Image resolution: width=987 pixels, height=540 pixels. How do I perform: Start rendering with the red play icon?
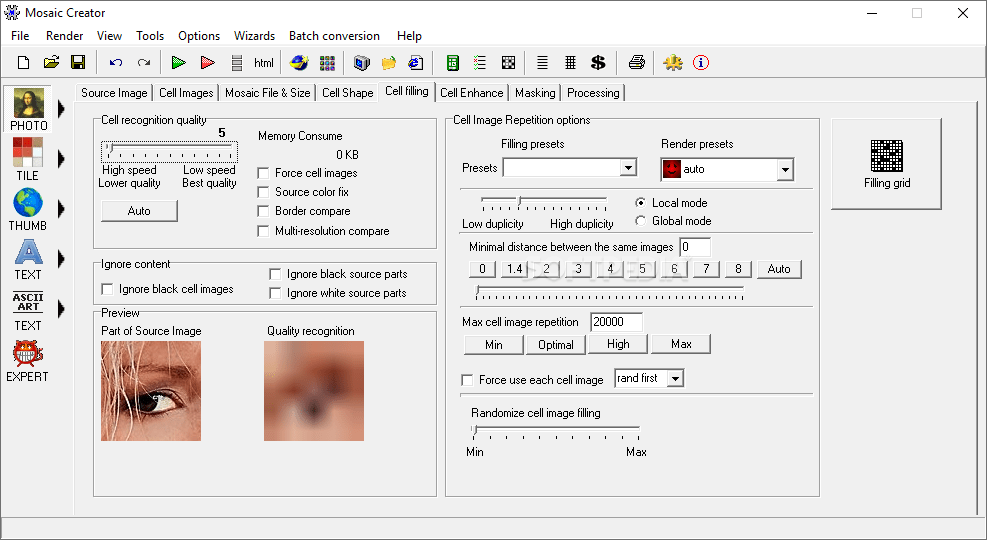point(208,62)
